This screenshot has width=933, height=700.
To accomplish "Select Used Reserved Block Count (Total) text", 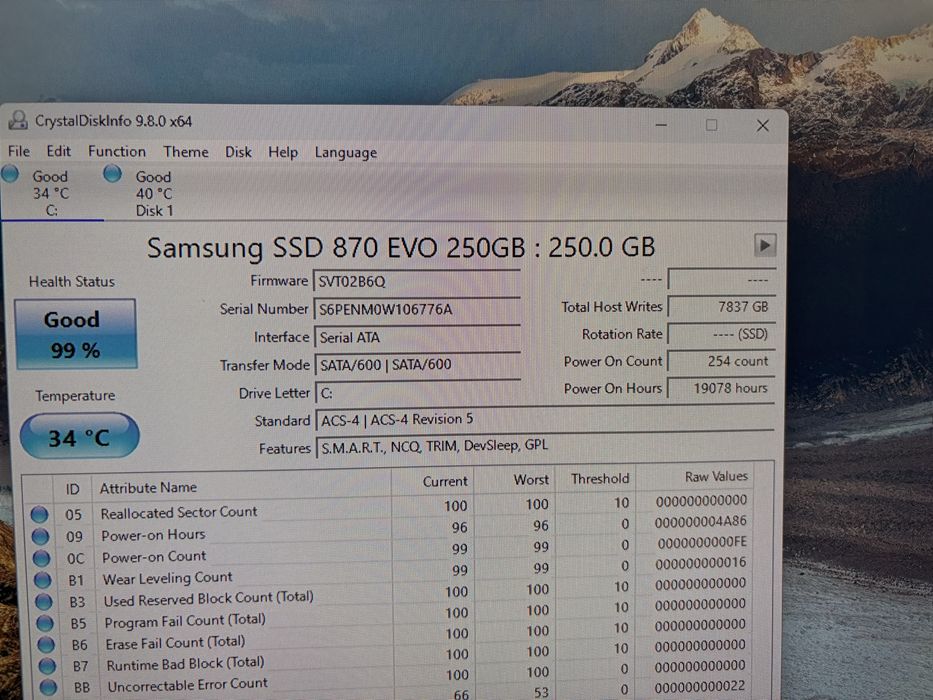I will 208,599.
